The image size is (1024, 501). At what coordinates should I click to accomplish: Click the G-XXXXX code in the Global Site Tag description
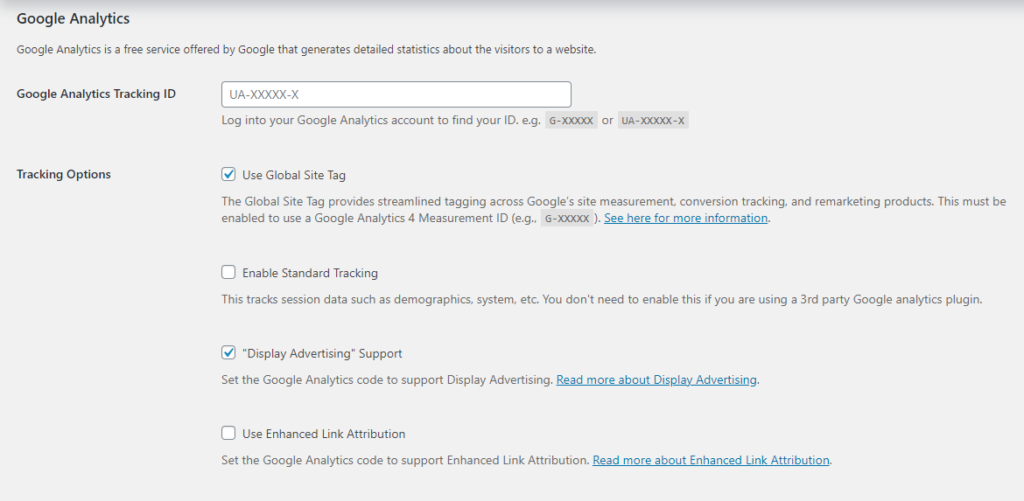tap(568, 218)
